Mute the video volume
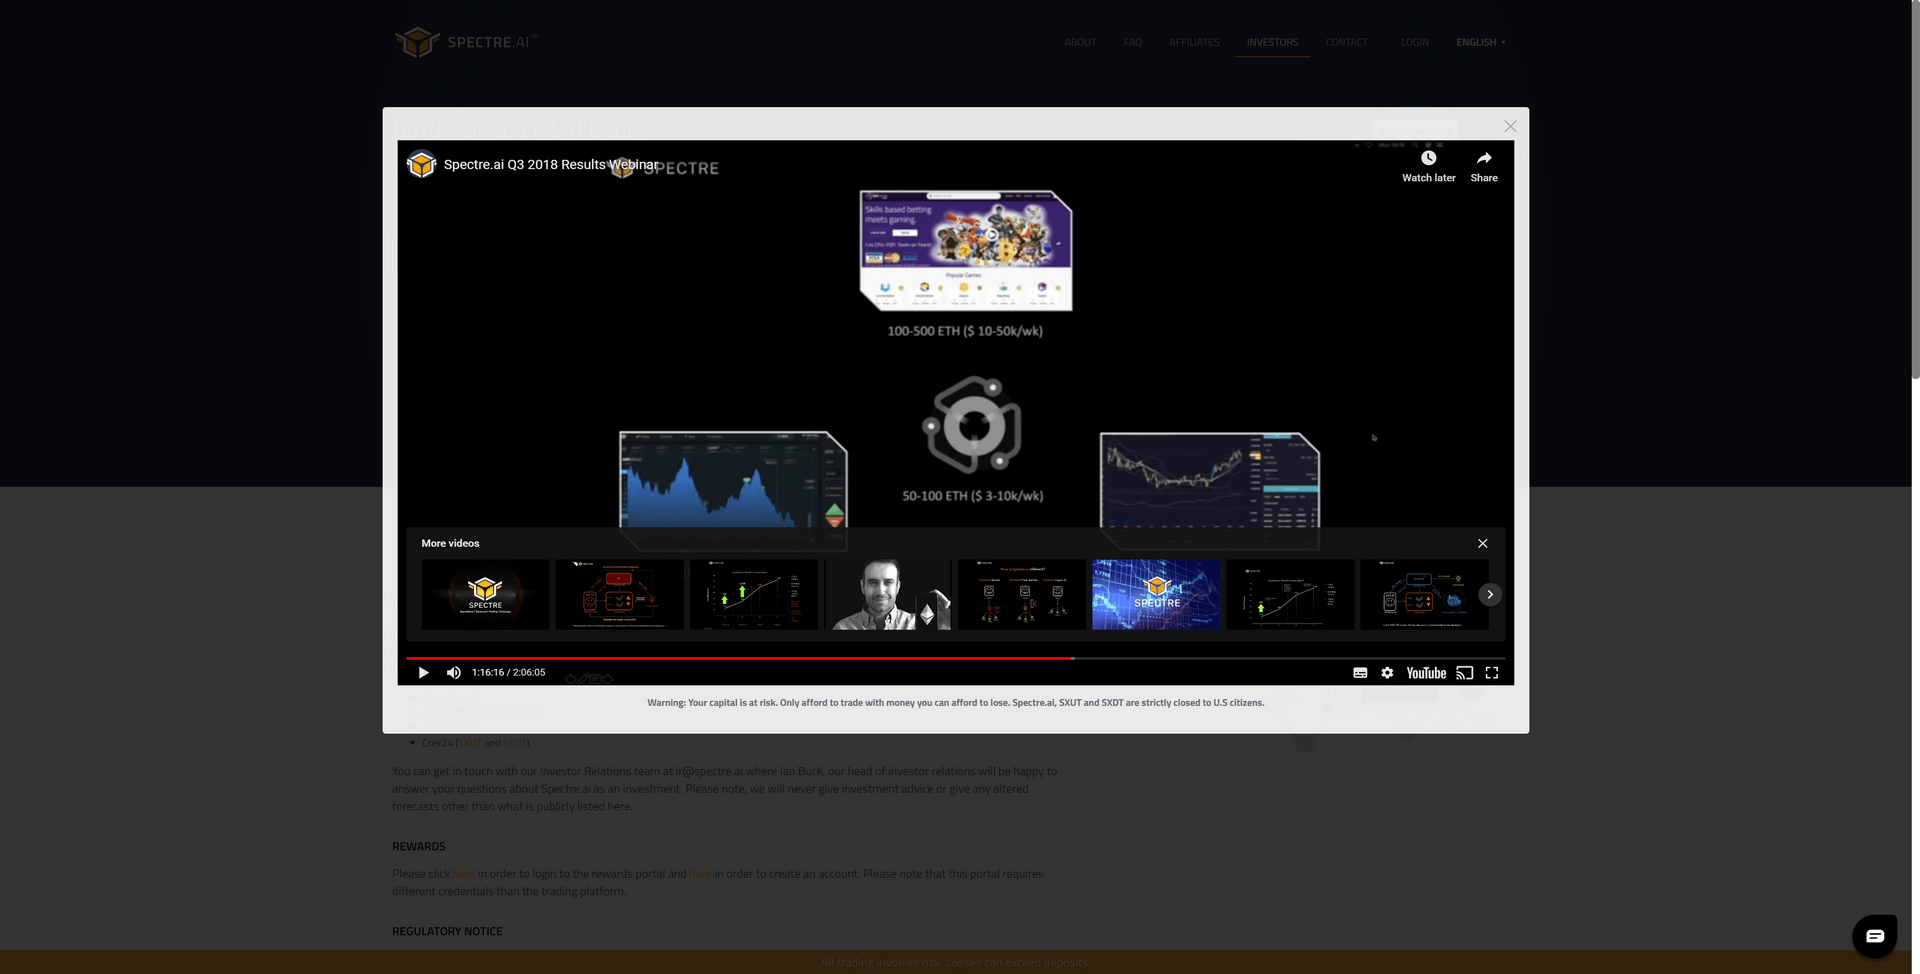The image size is (1920, 974). [x=453, y=673]
